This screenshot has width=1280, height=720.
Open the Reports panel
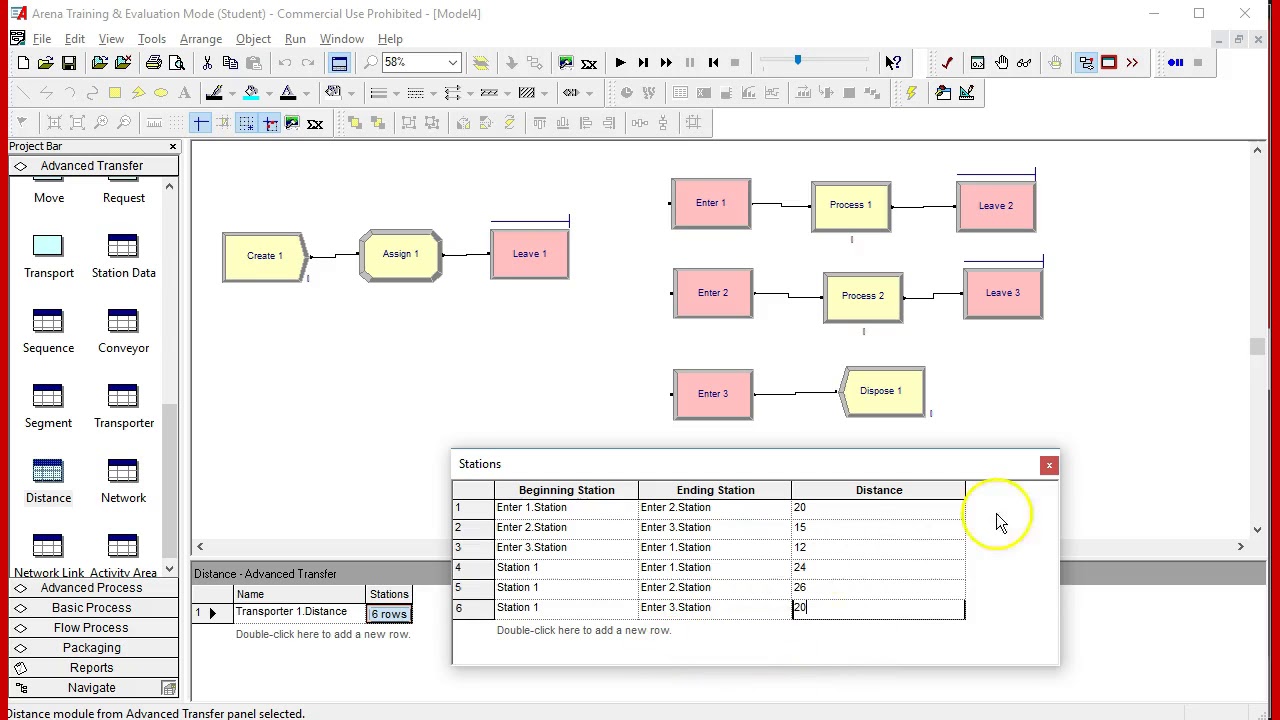(x=92, y=667)
